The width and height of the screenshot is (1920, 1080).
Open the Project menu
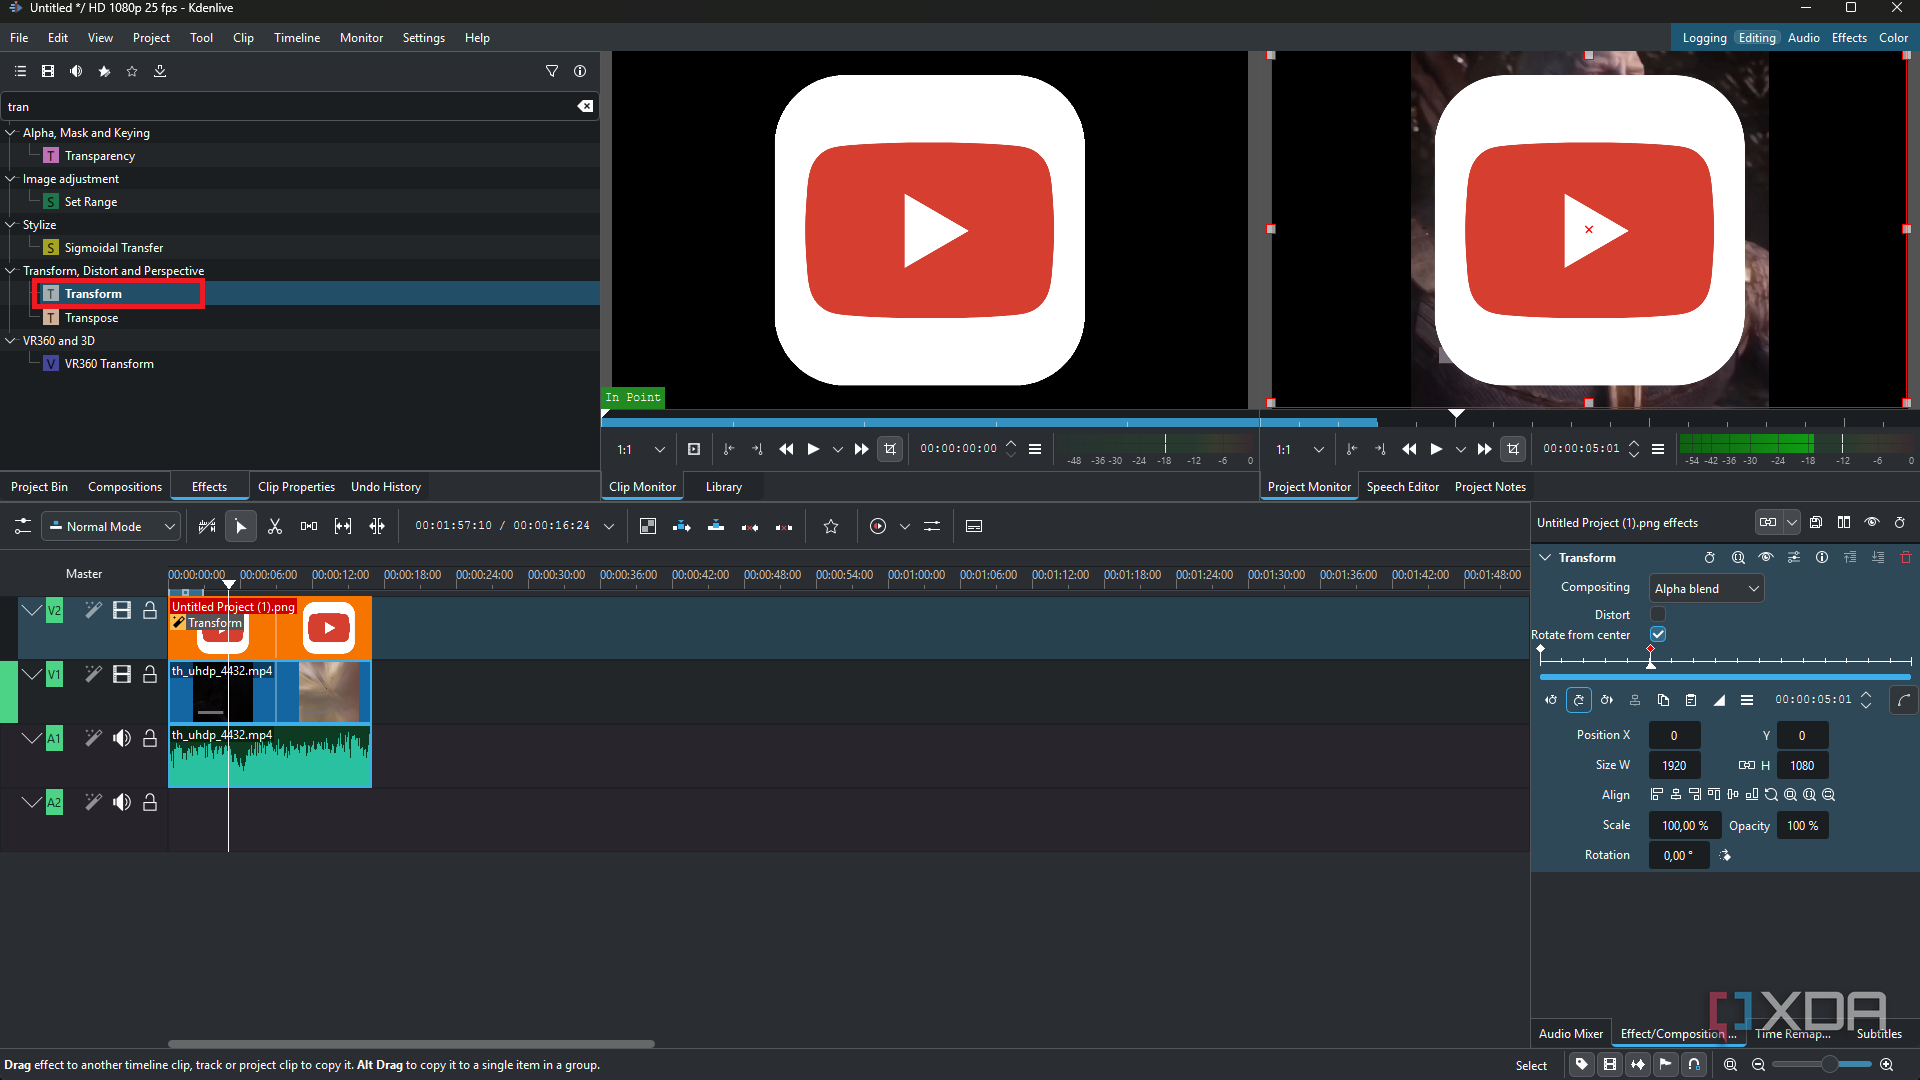pos(151,38)
